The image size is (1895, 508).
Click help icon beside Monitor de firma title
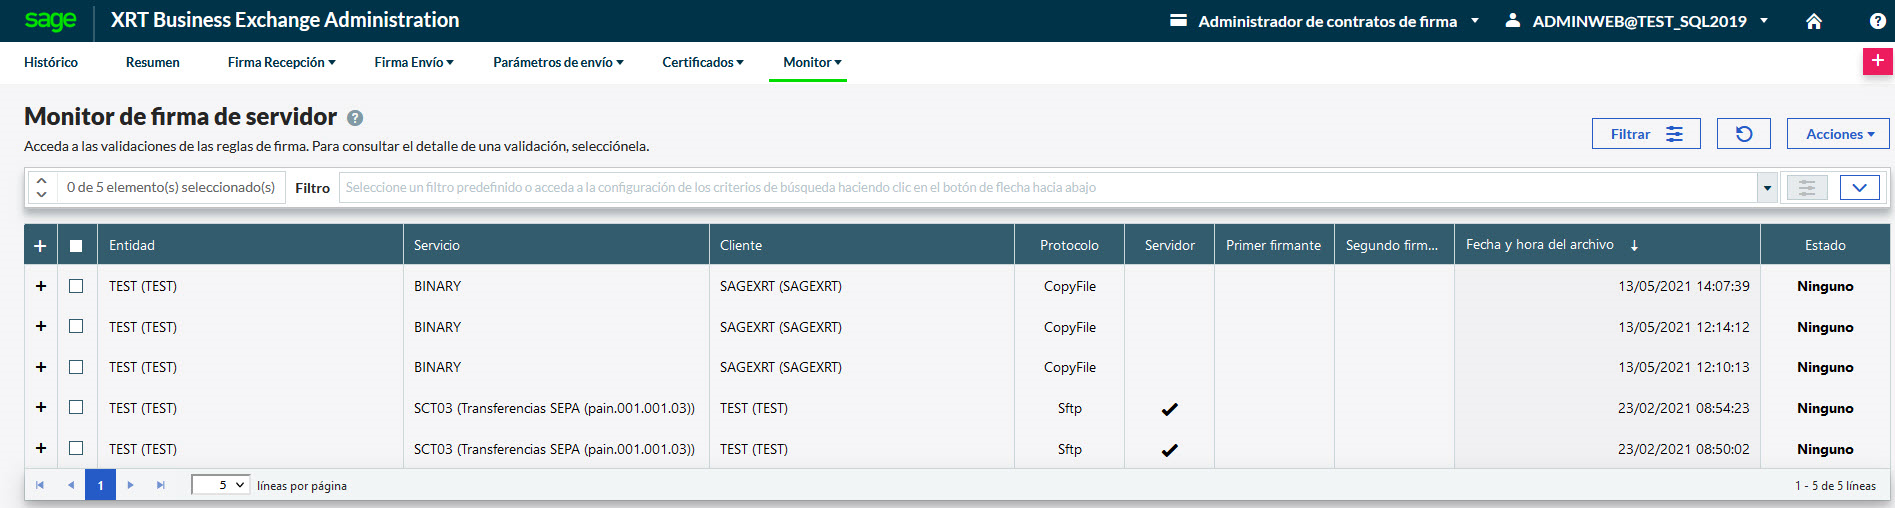click(355, 118)
